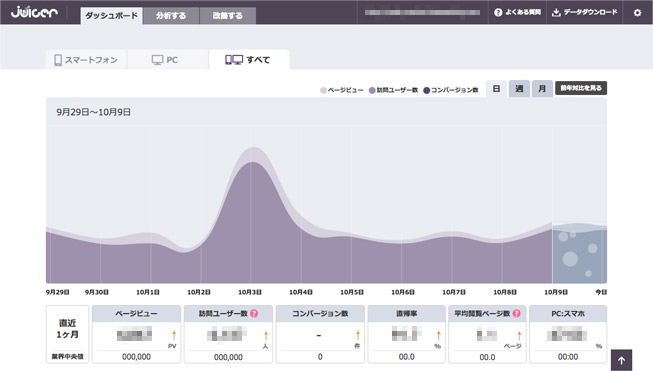Toggle the コンバージョン数 legend swatch
The height and width of the screenshot is (371, 653).
point(426,90)
